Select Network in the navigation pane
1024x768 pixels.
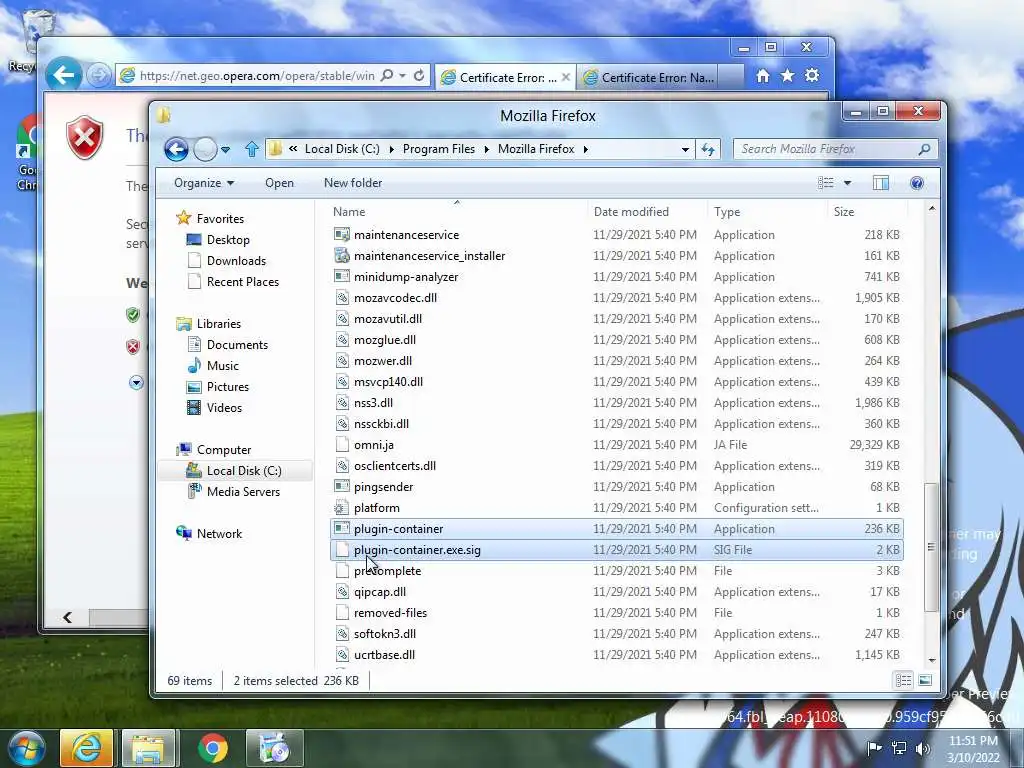pos(219,534)
